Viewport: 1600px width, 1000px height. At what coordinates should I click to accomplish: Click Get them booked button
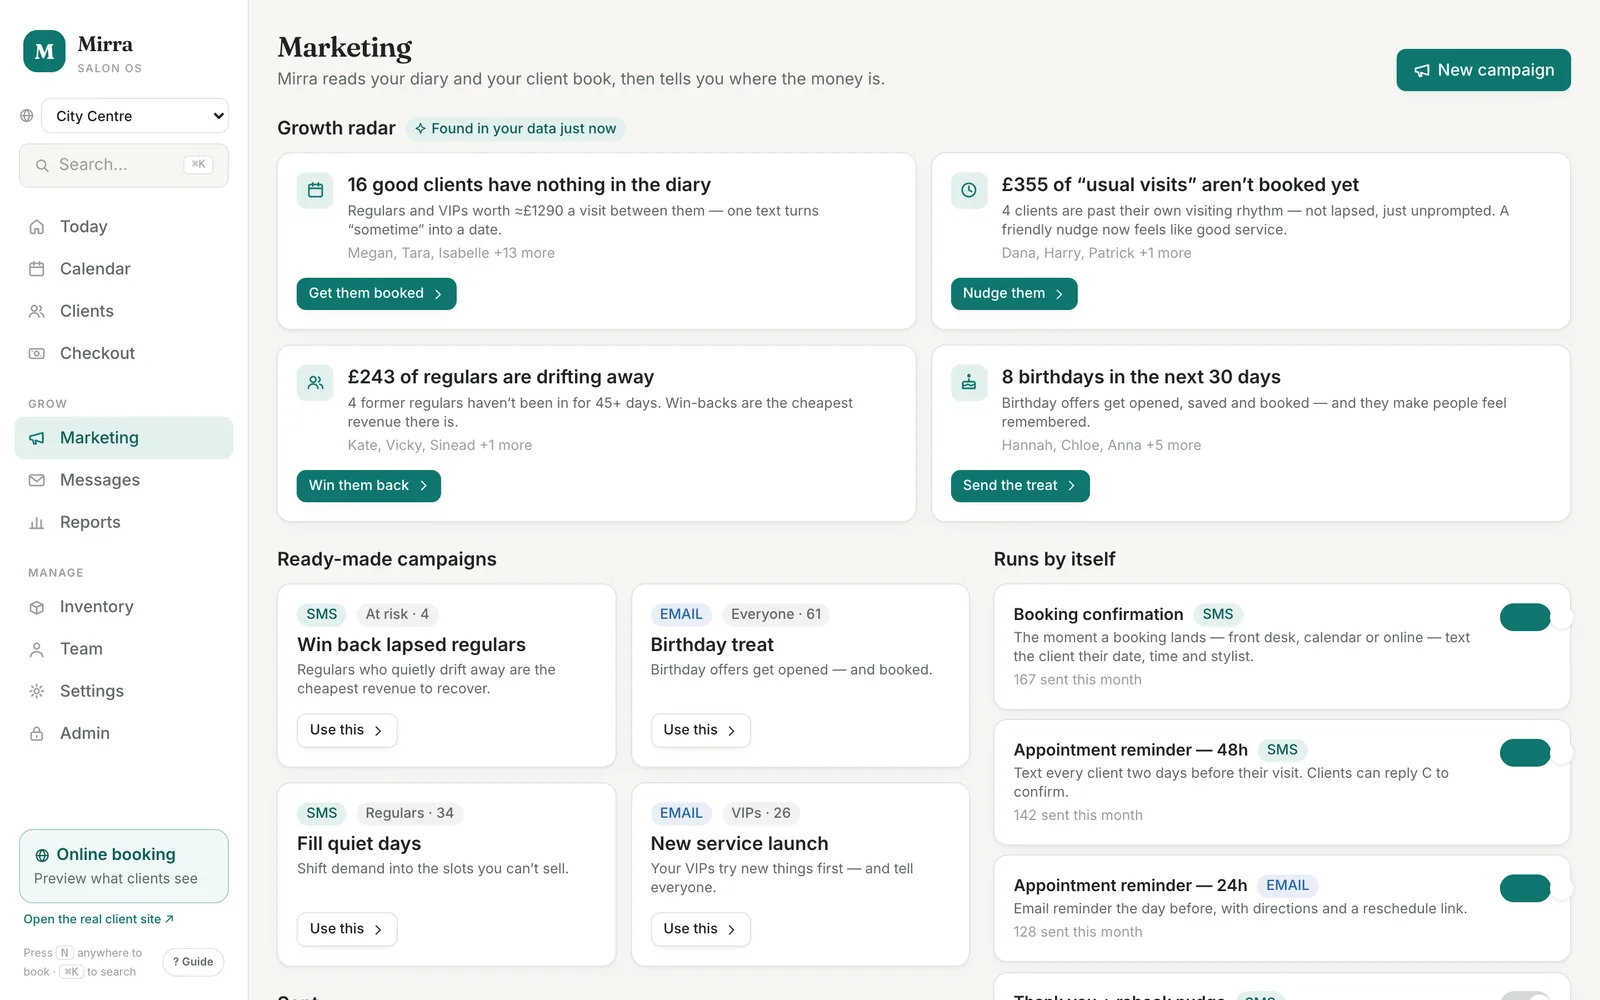point(376,293)
